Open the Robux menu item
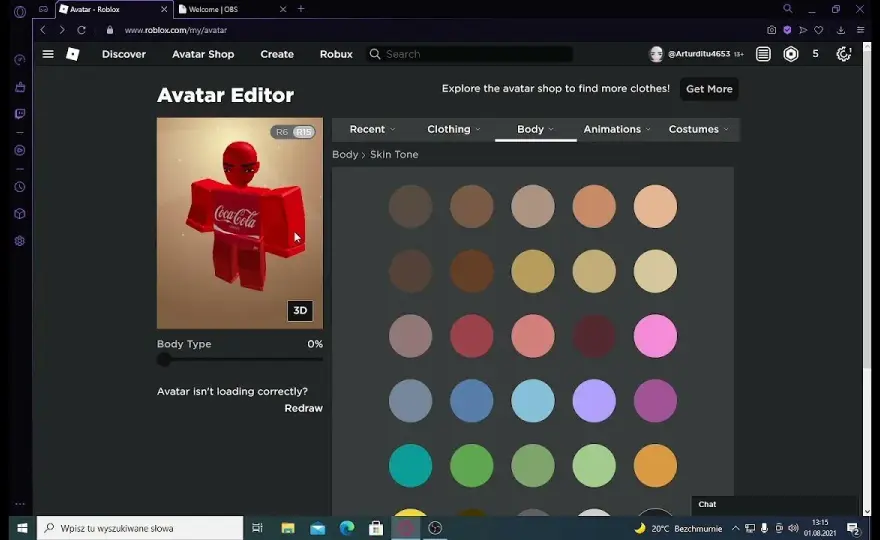Image resolution: width=880 pixels, height=540 pixels. (336, 54)
